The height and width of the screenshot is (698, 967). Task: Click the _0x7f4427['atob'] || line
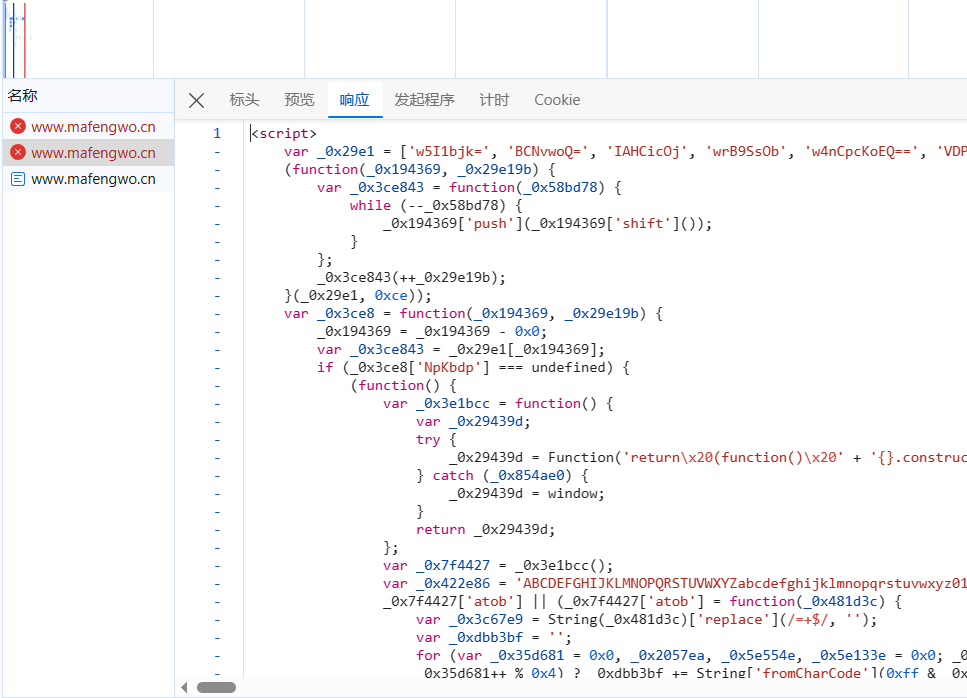[642, 601]
